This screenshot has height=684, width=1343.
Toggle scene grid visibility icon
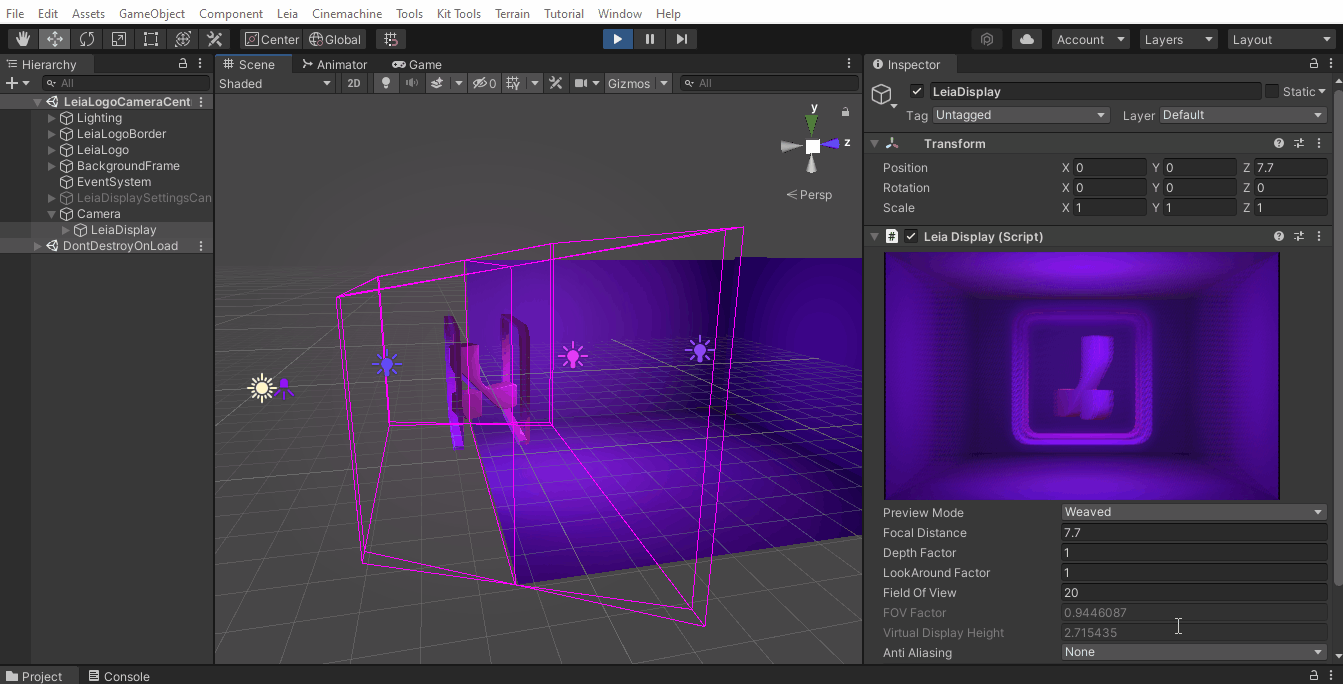513,83
